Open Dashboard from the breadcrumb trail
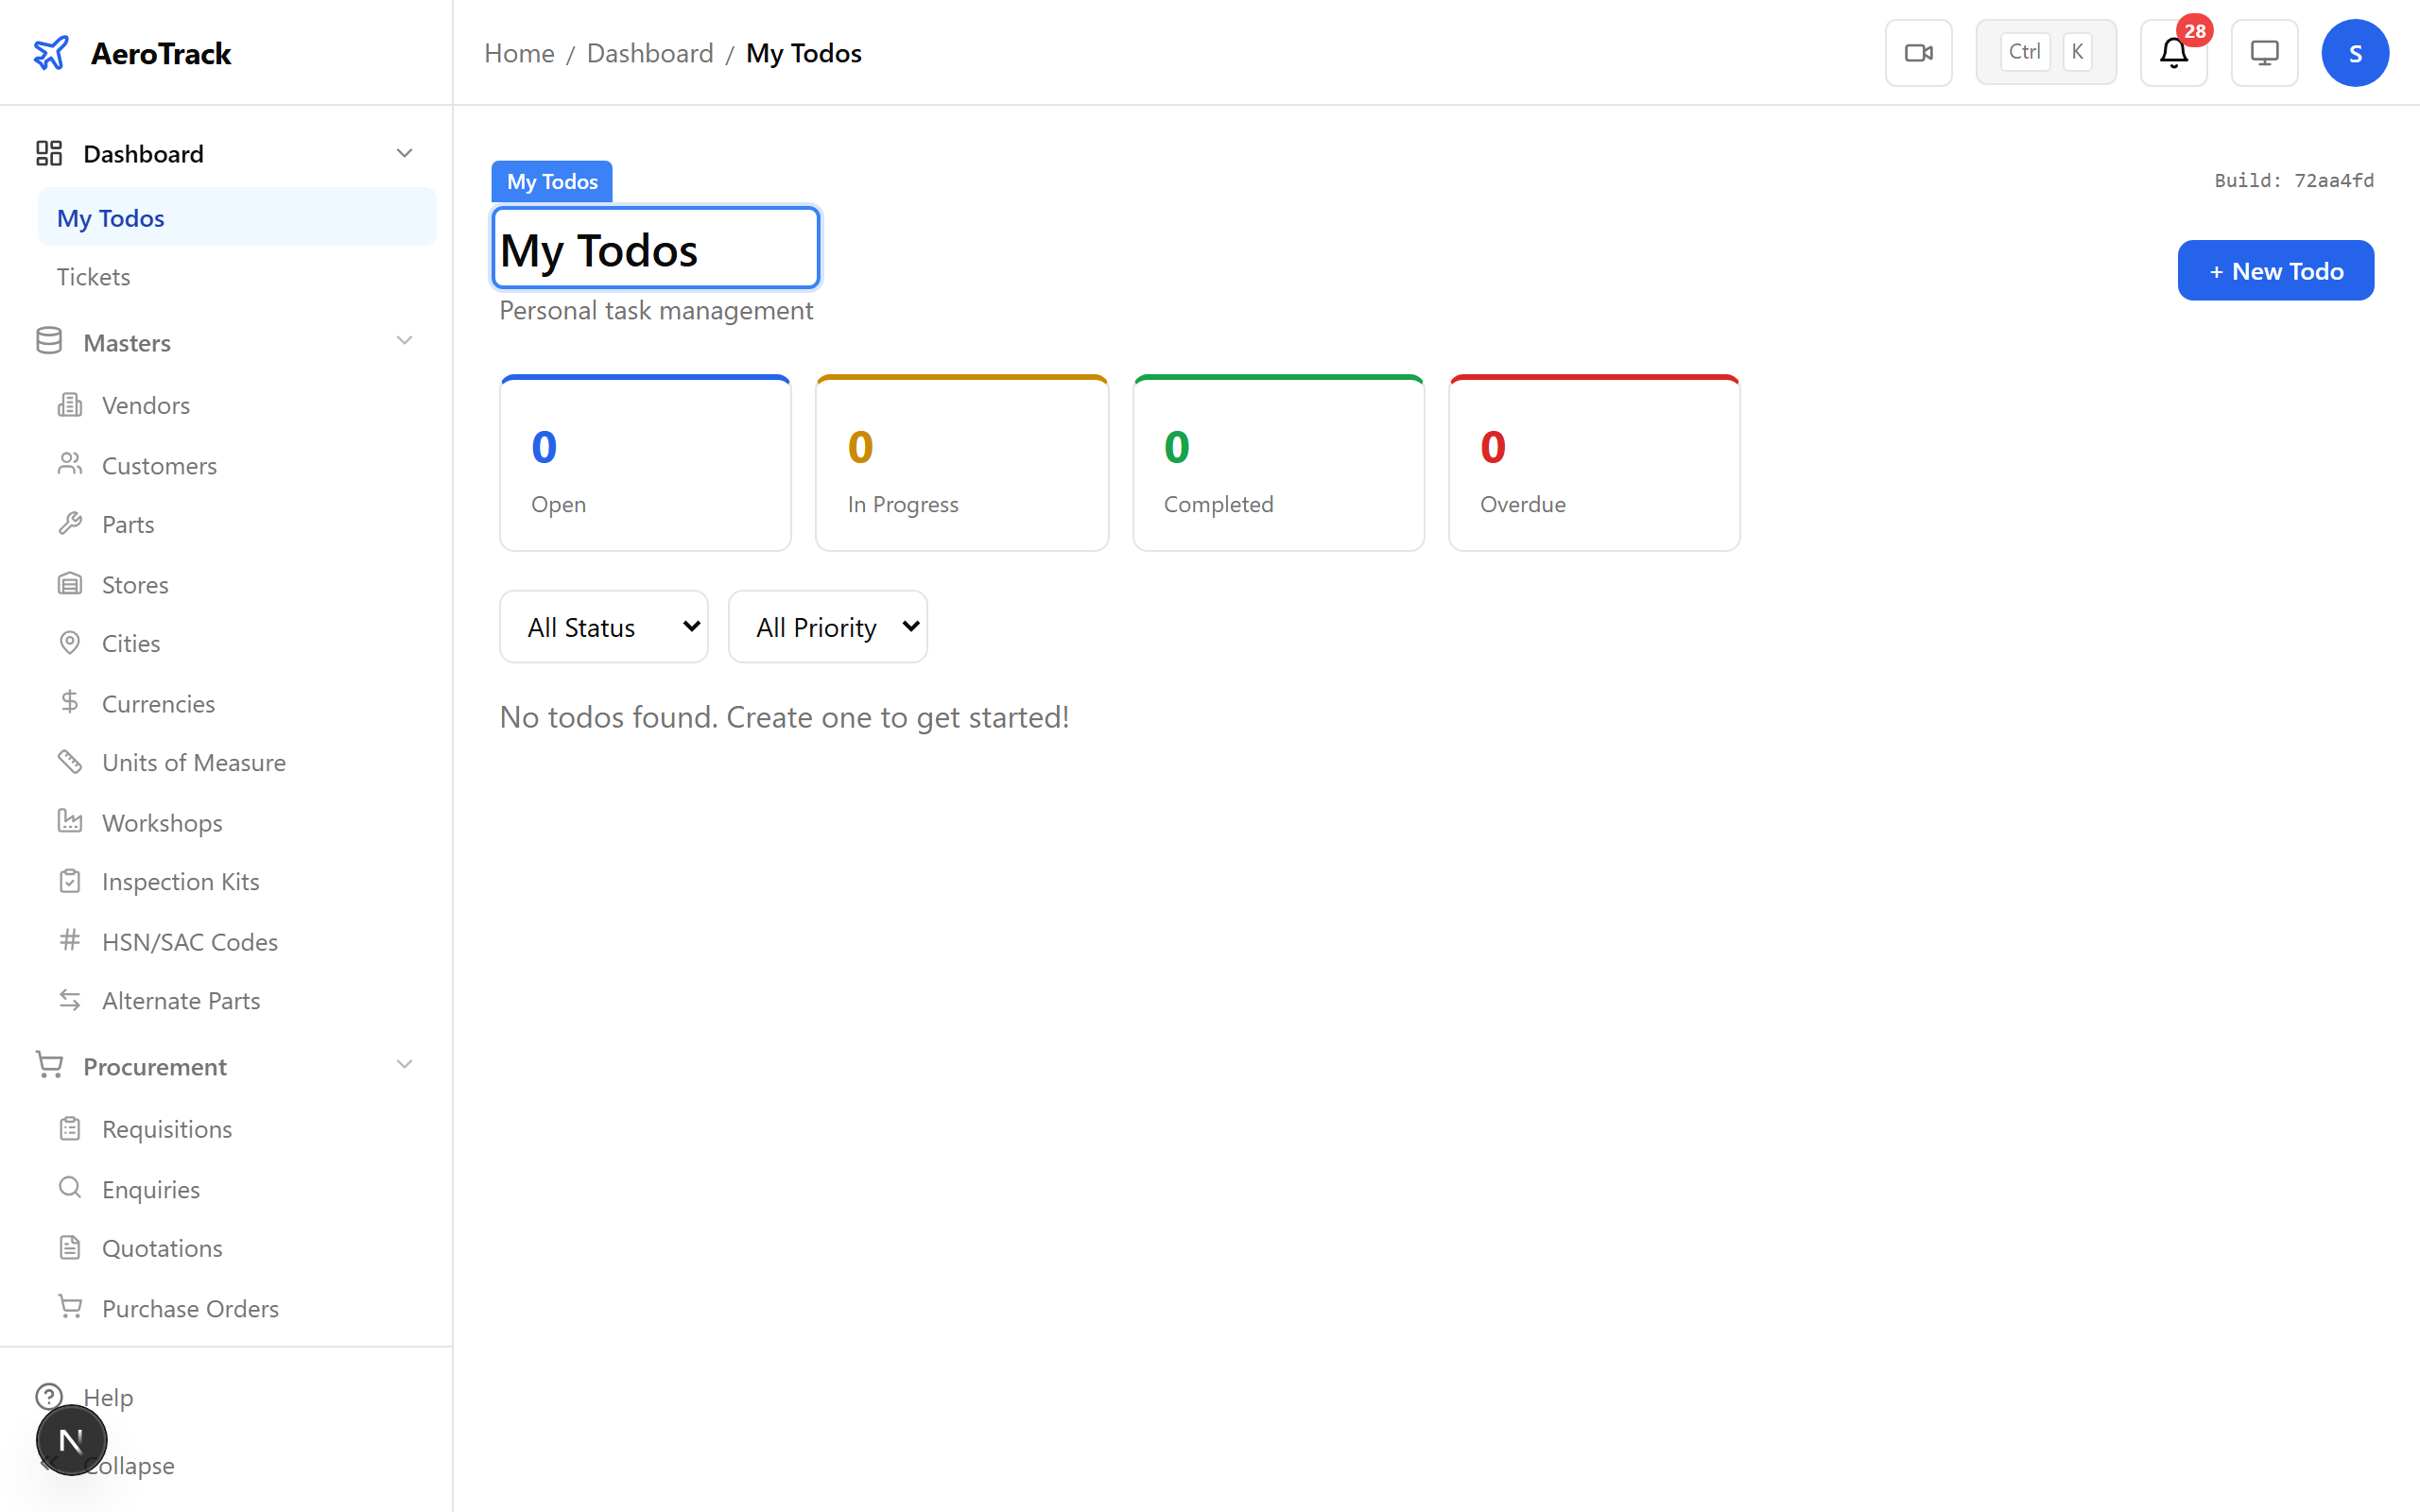The image size is (2420, 1512). 649,52
